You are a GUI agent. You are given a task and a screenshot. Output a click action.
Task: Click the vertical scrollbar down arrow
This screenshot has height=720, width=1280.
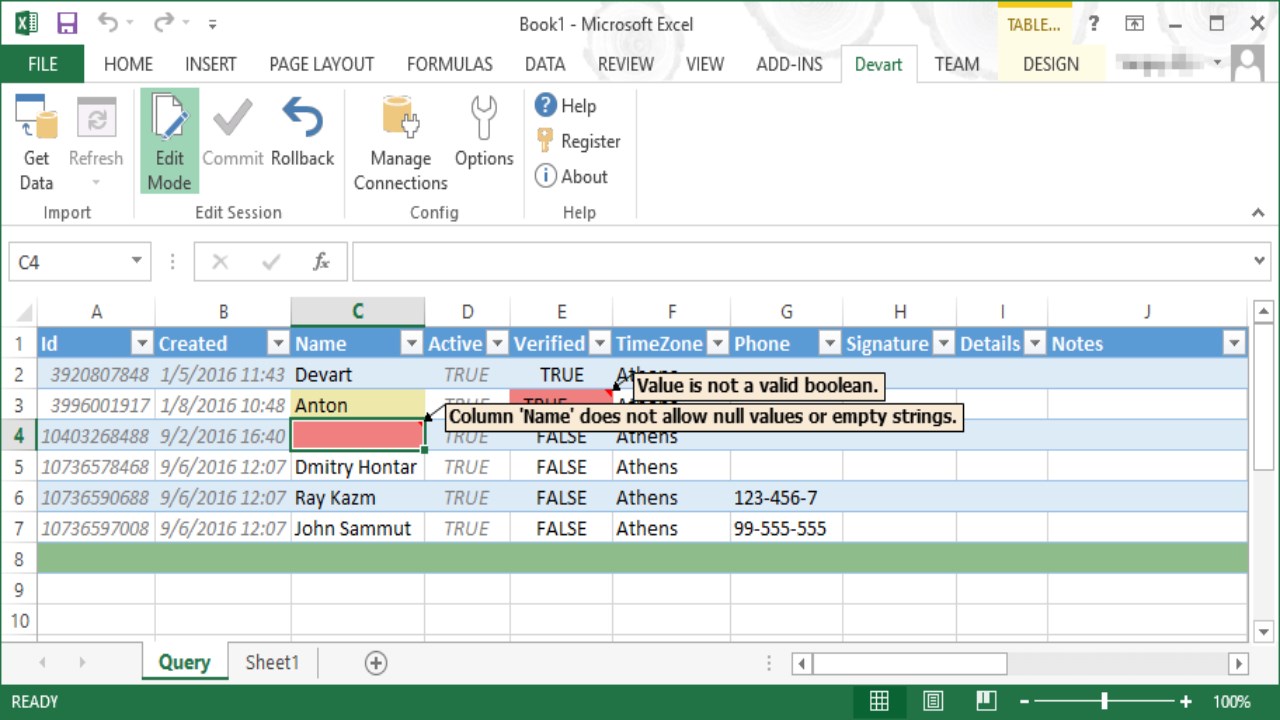[1263, 631]
